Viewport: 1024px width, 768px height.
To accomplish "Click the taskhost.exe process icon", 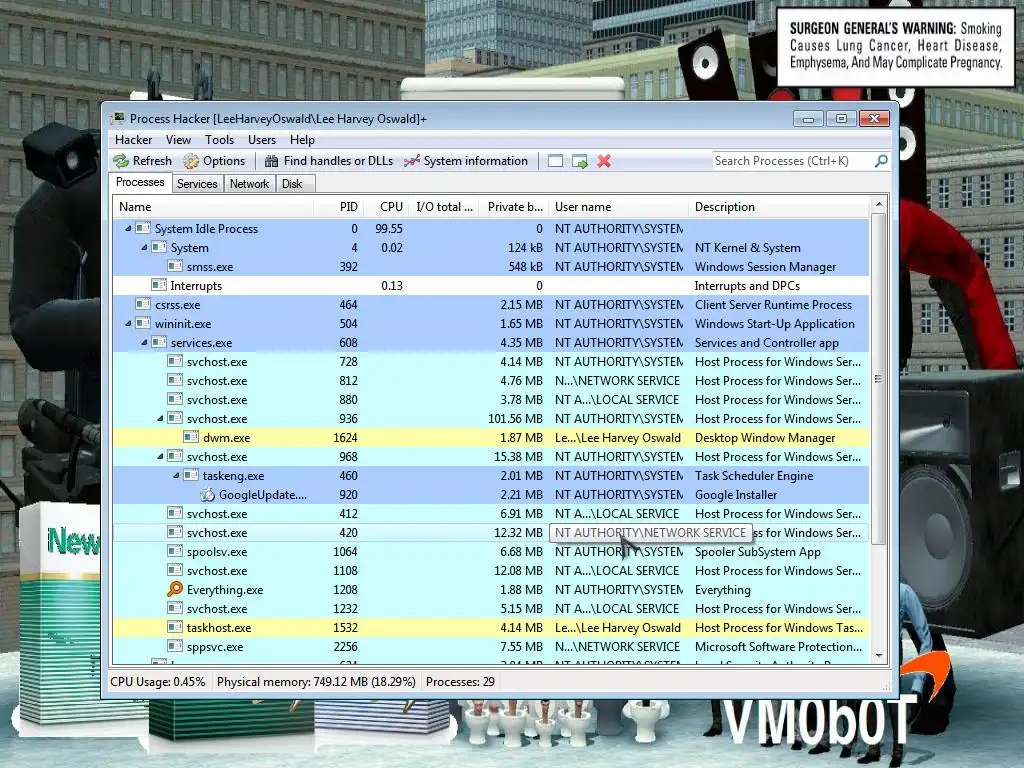I will 174,627.
